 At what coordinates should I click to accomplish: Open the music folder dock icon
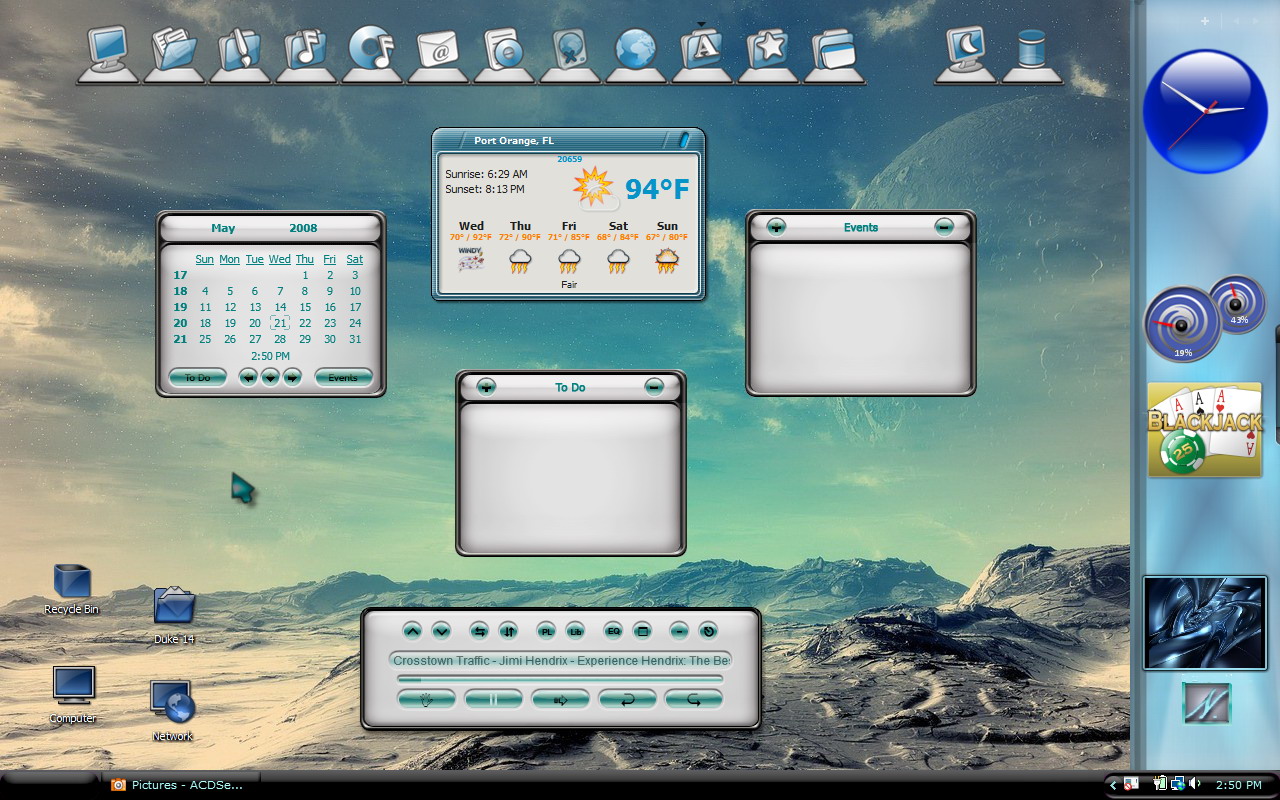[x=306, y=48]
